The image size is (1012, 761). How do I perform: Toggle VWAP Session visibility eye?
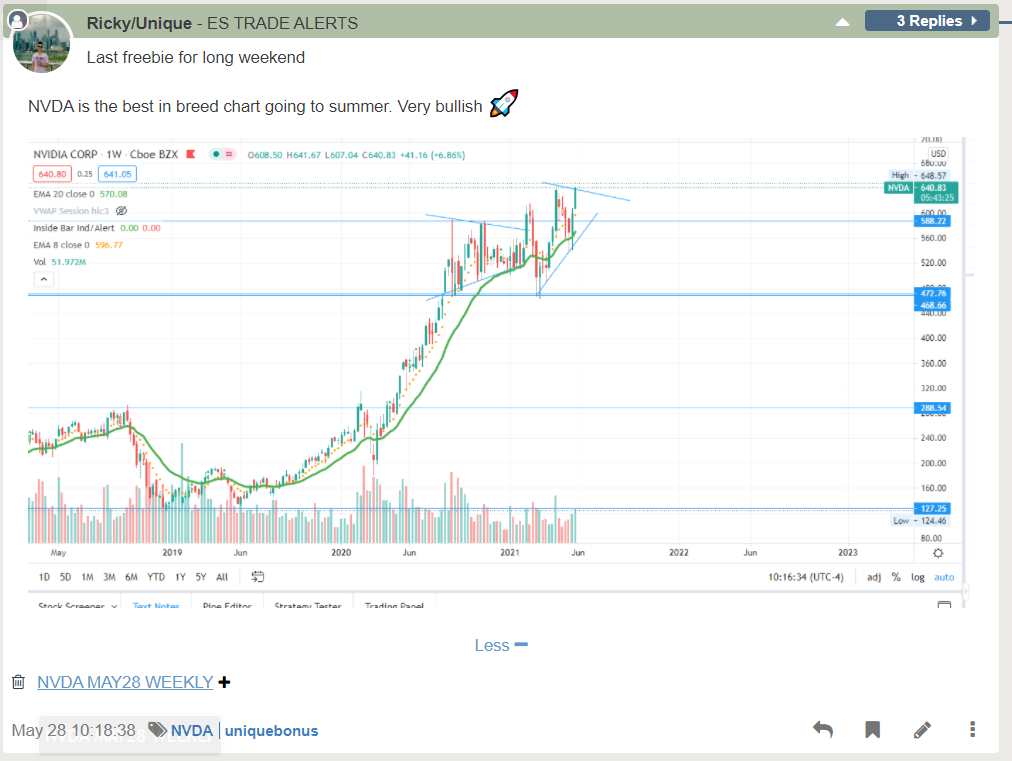[x=121, y=210]
